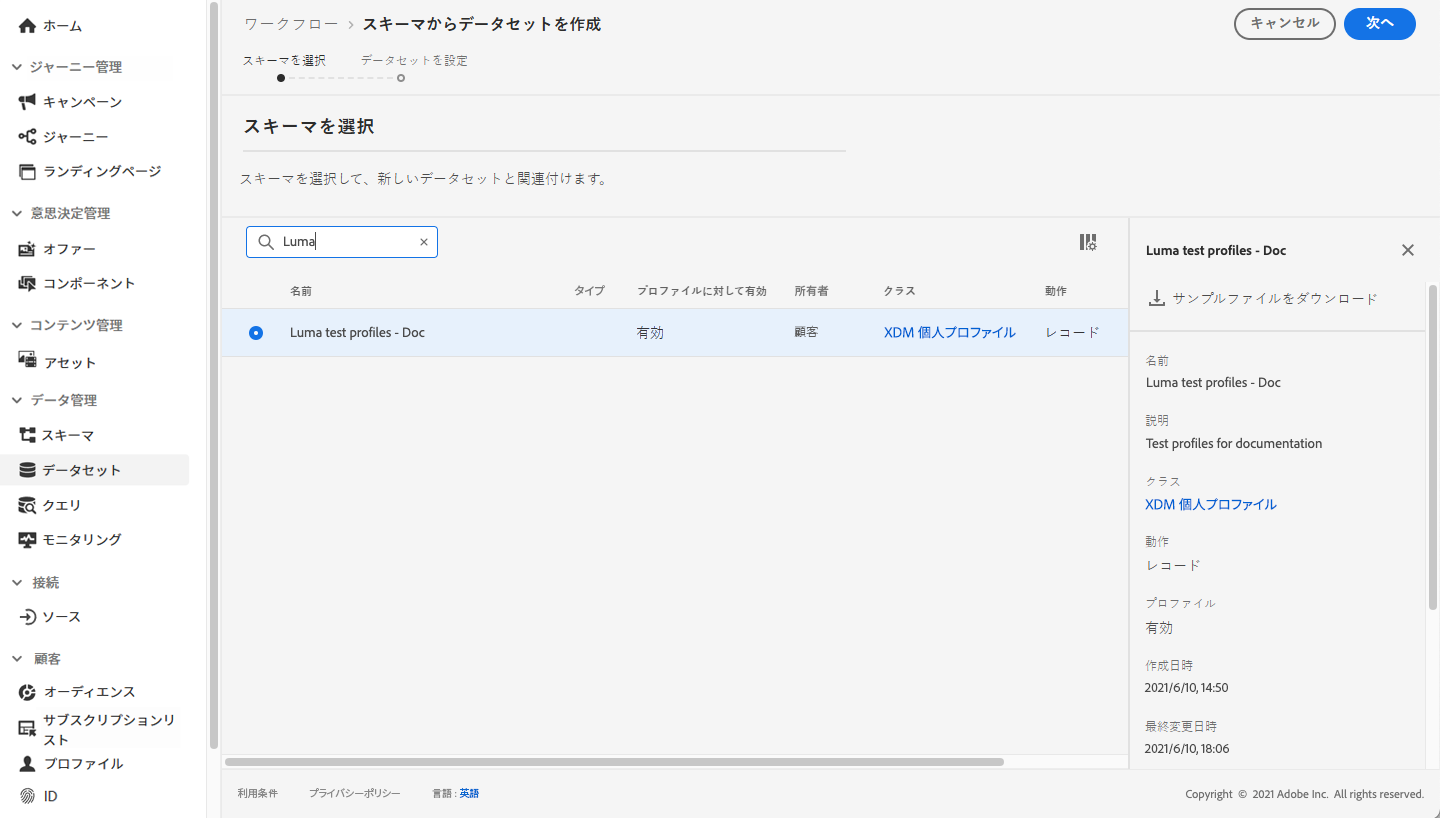Close the Luma test profiles details panel
The width and height of the screenshot is (1440, 818).
point(1408,250)
